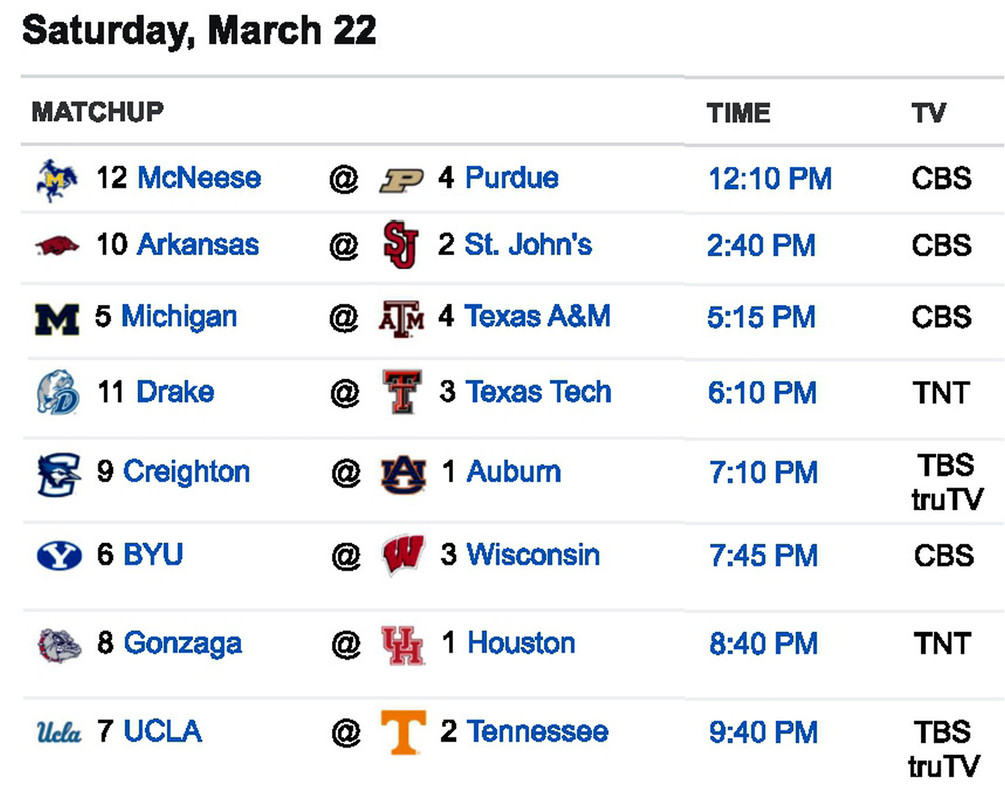Open the Texas A&M team link

(538, 317)
